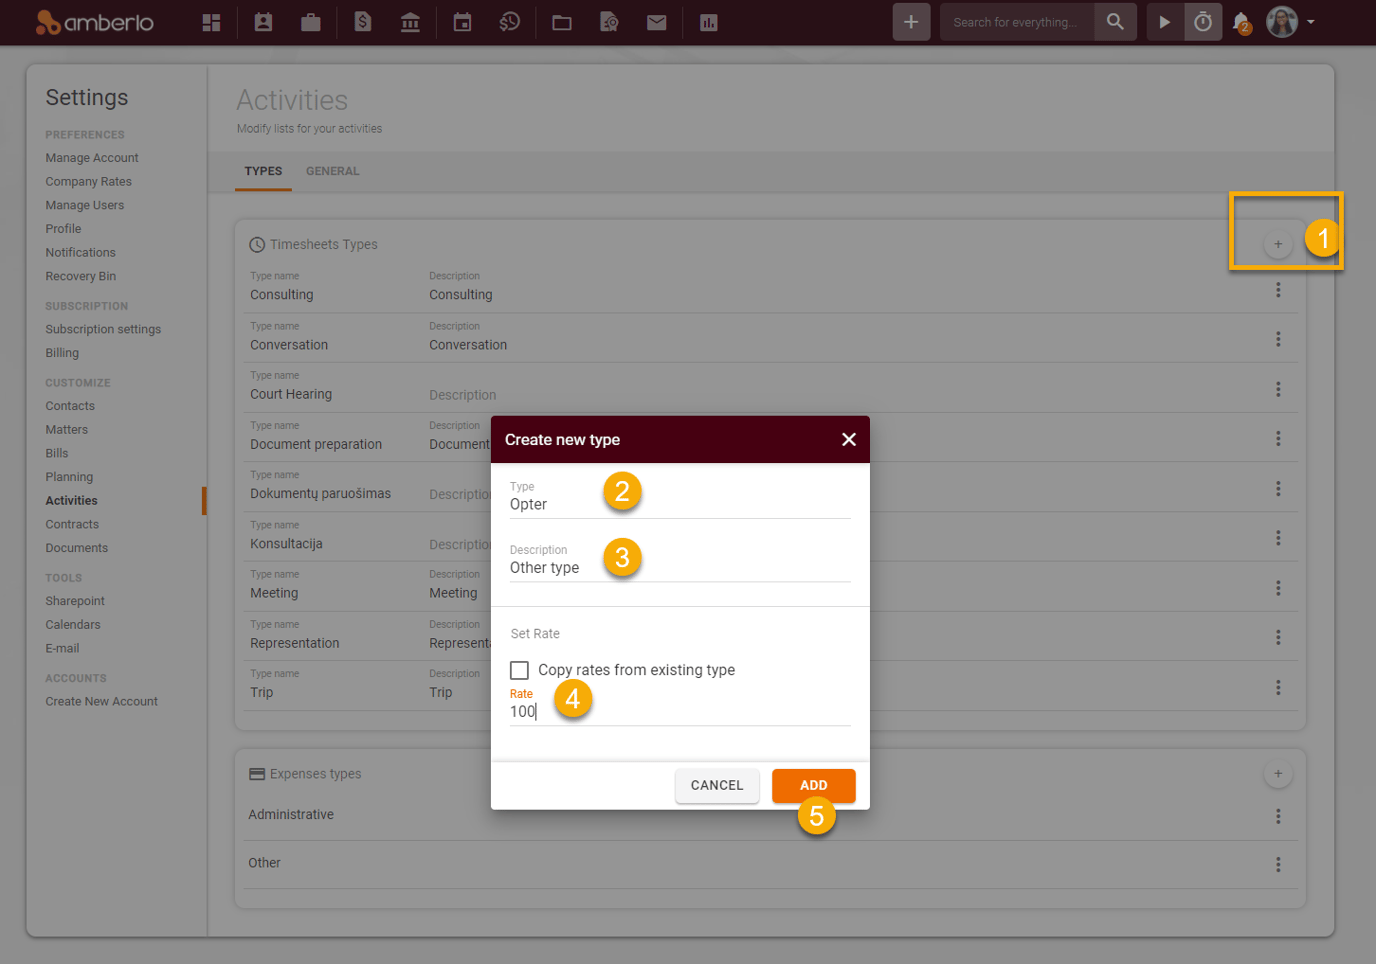Open the options menu for Consulting type
The height and width of the screenshot is (964, 1376).
click(x=1278, y=289)
